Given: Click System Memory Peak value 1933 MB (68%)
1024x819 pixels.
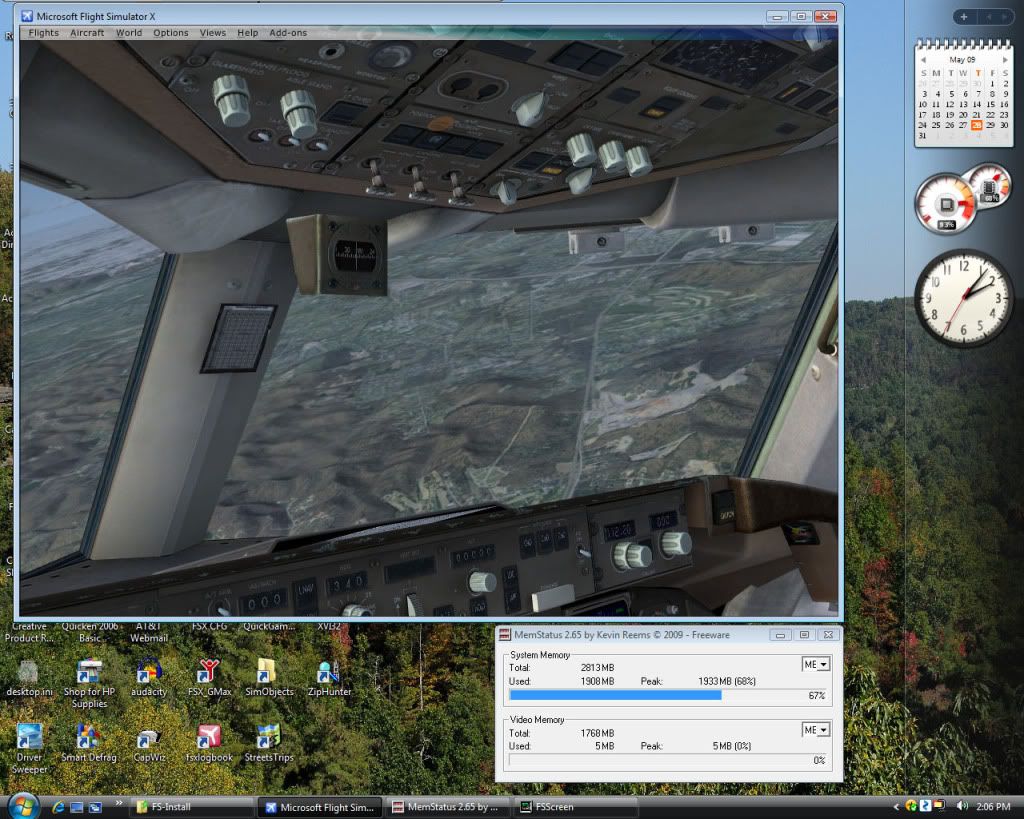Looking at the screenshot, I should (727, 681).
